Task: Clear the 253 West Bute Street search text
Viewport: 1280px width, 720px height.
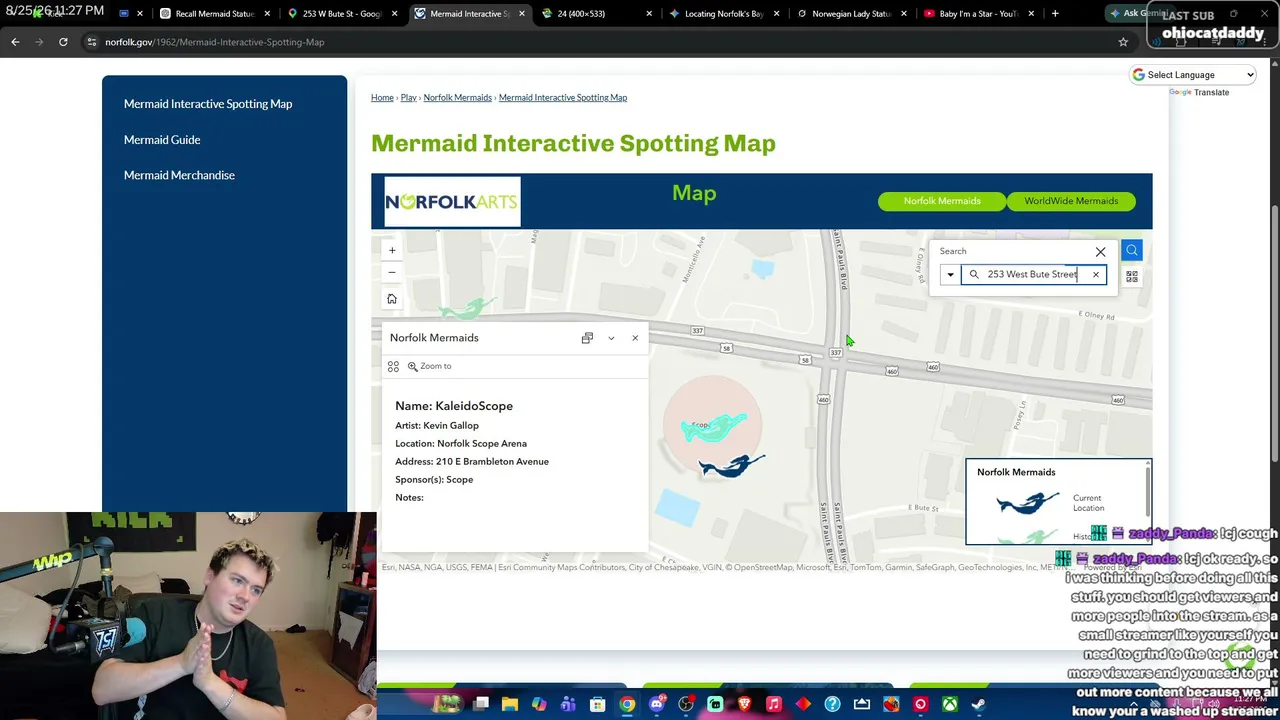Action: [1095, 274]
